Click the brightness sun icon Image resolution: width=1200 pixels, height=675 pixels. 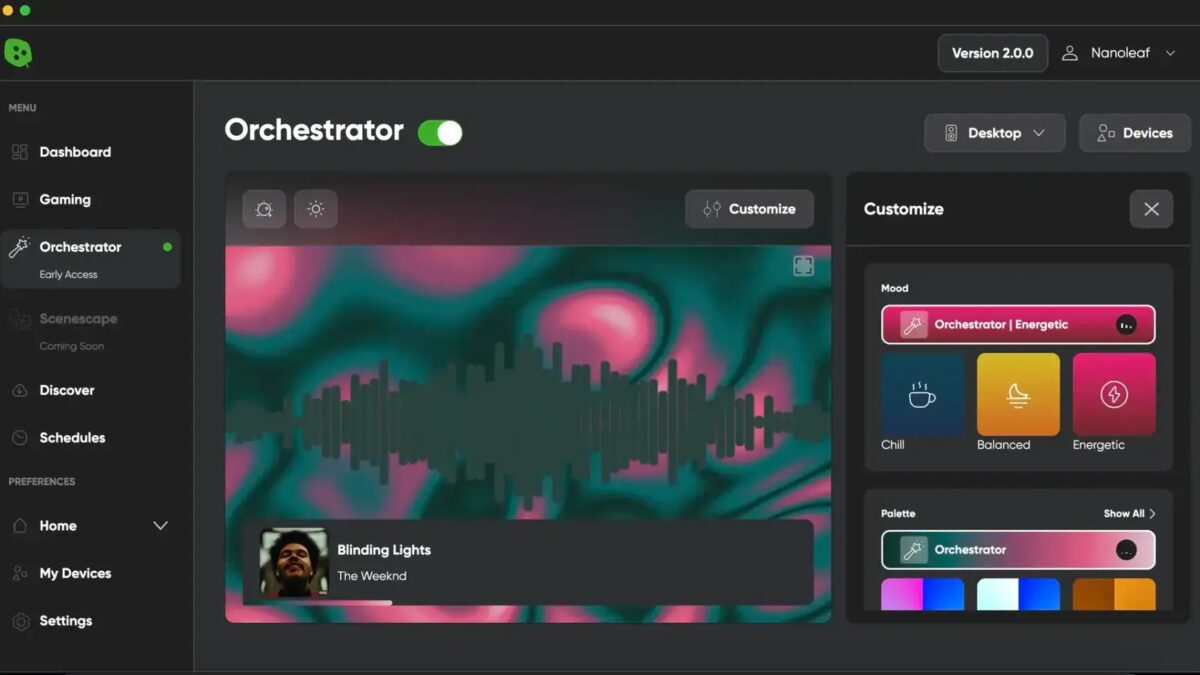click(x=316, y=209)
